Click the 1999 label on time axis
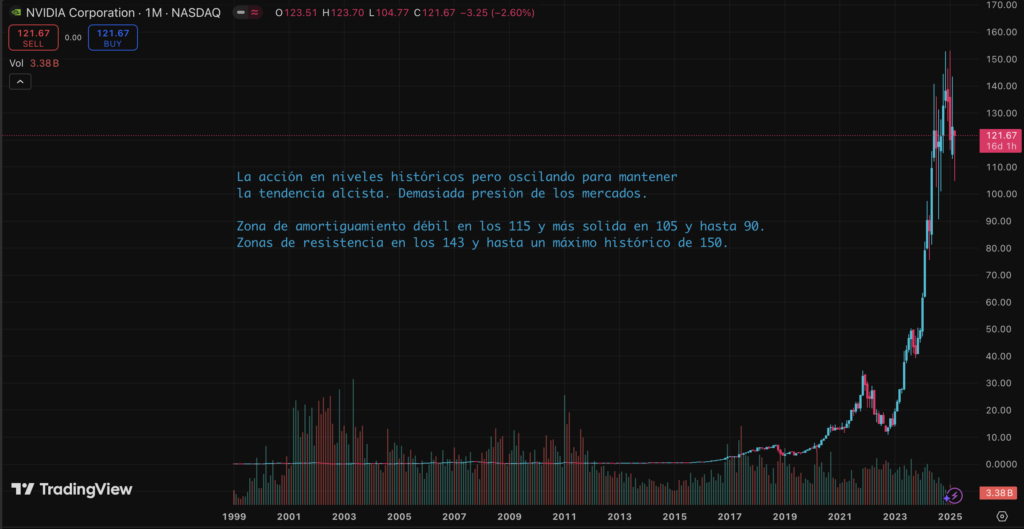Image resolution: width=1024 pixels, height=529 pixels. [x=233, y=516]
